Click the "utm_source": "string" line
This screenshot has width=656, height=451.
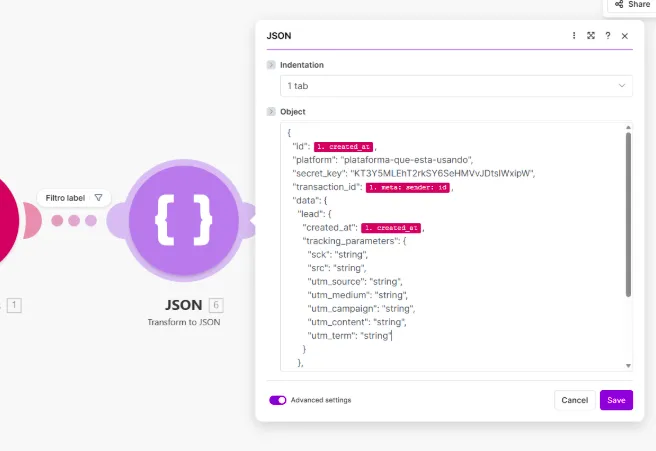click(355, 282)
